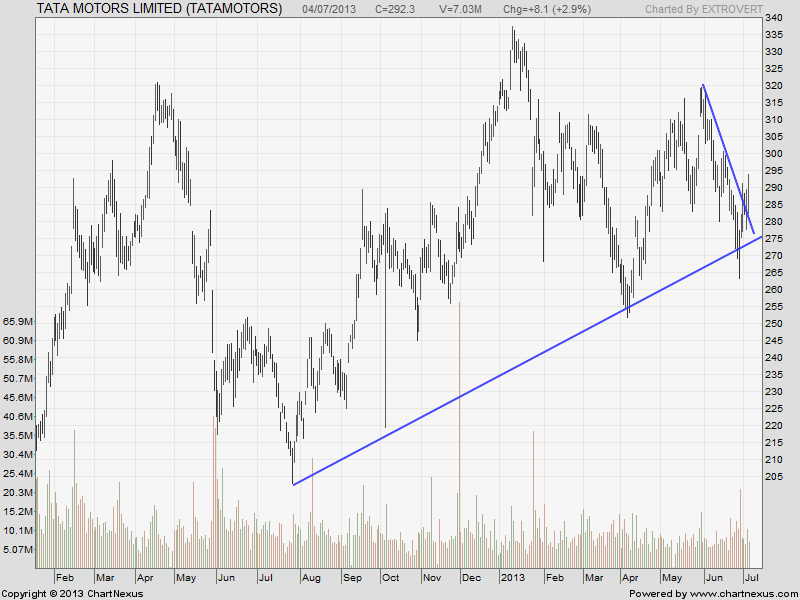Click the TATA MOTORS LIMITED chart title
Viewport: 800px width, 600px height.
click(159, 8)
